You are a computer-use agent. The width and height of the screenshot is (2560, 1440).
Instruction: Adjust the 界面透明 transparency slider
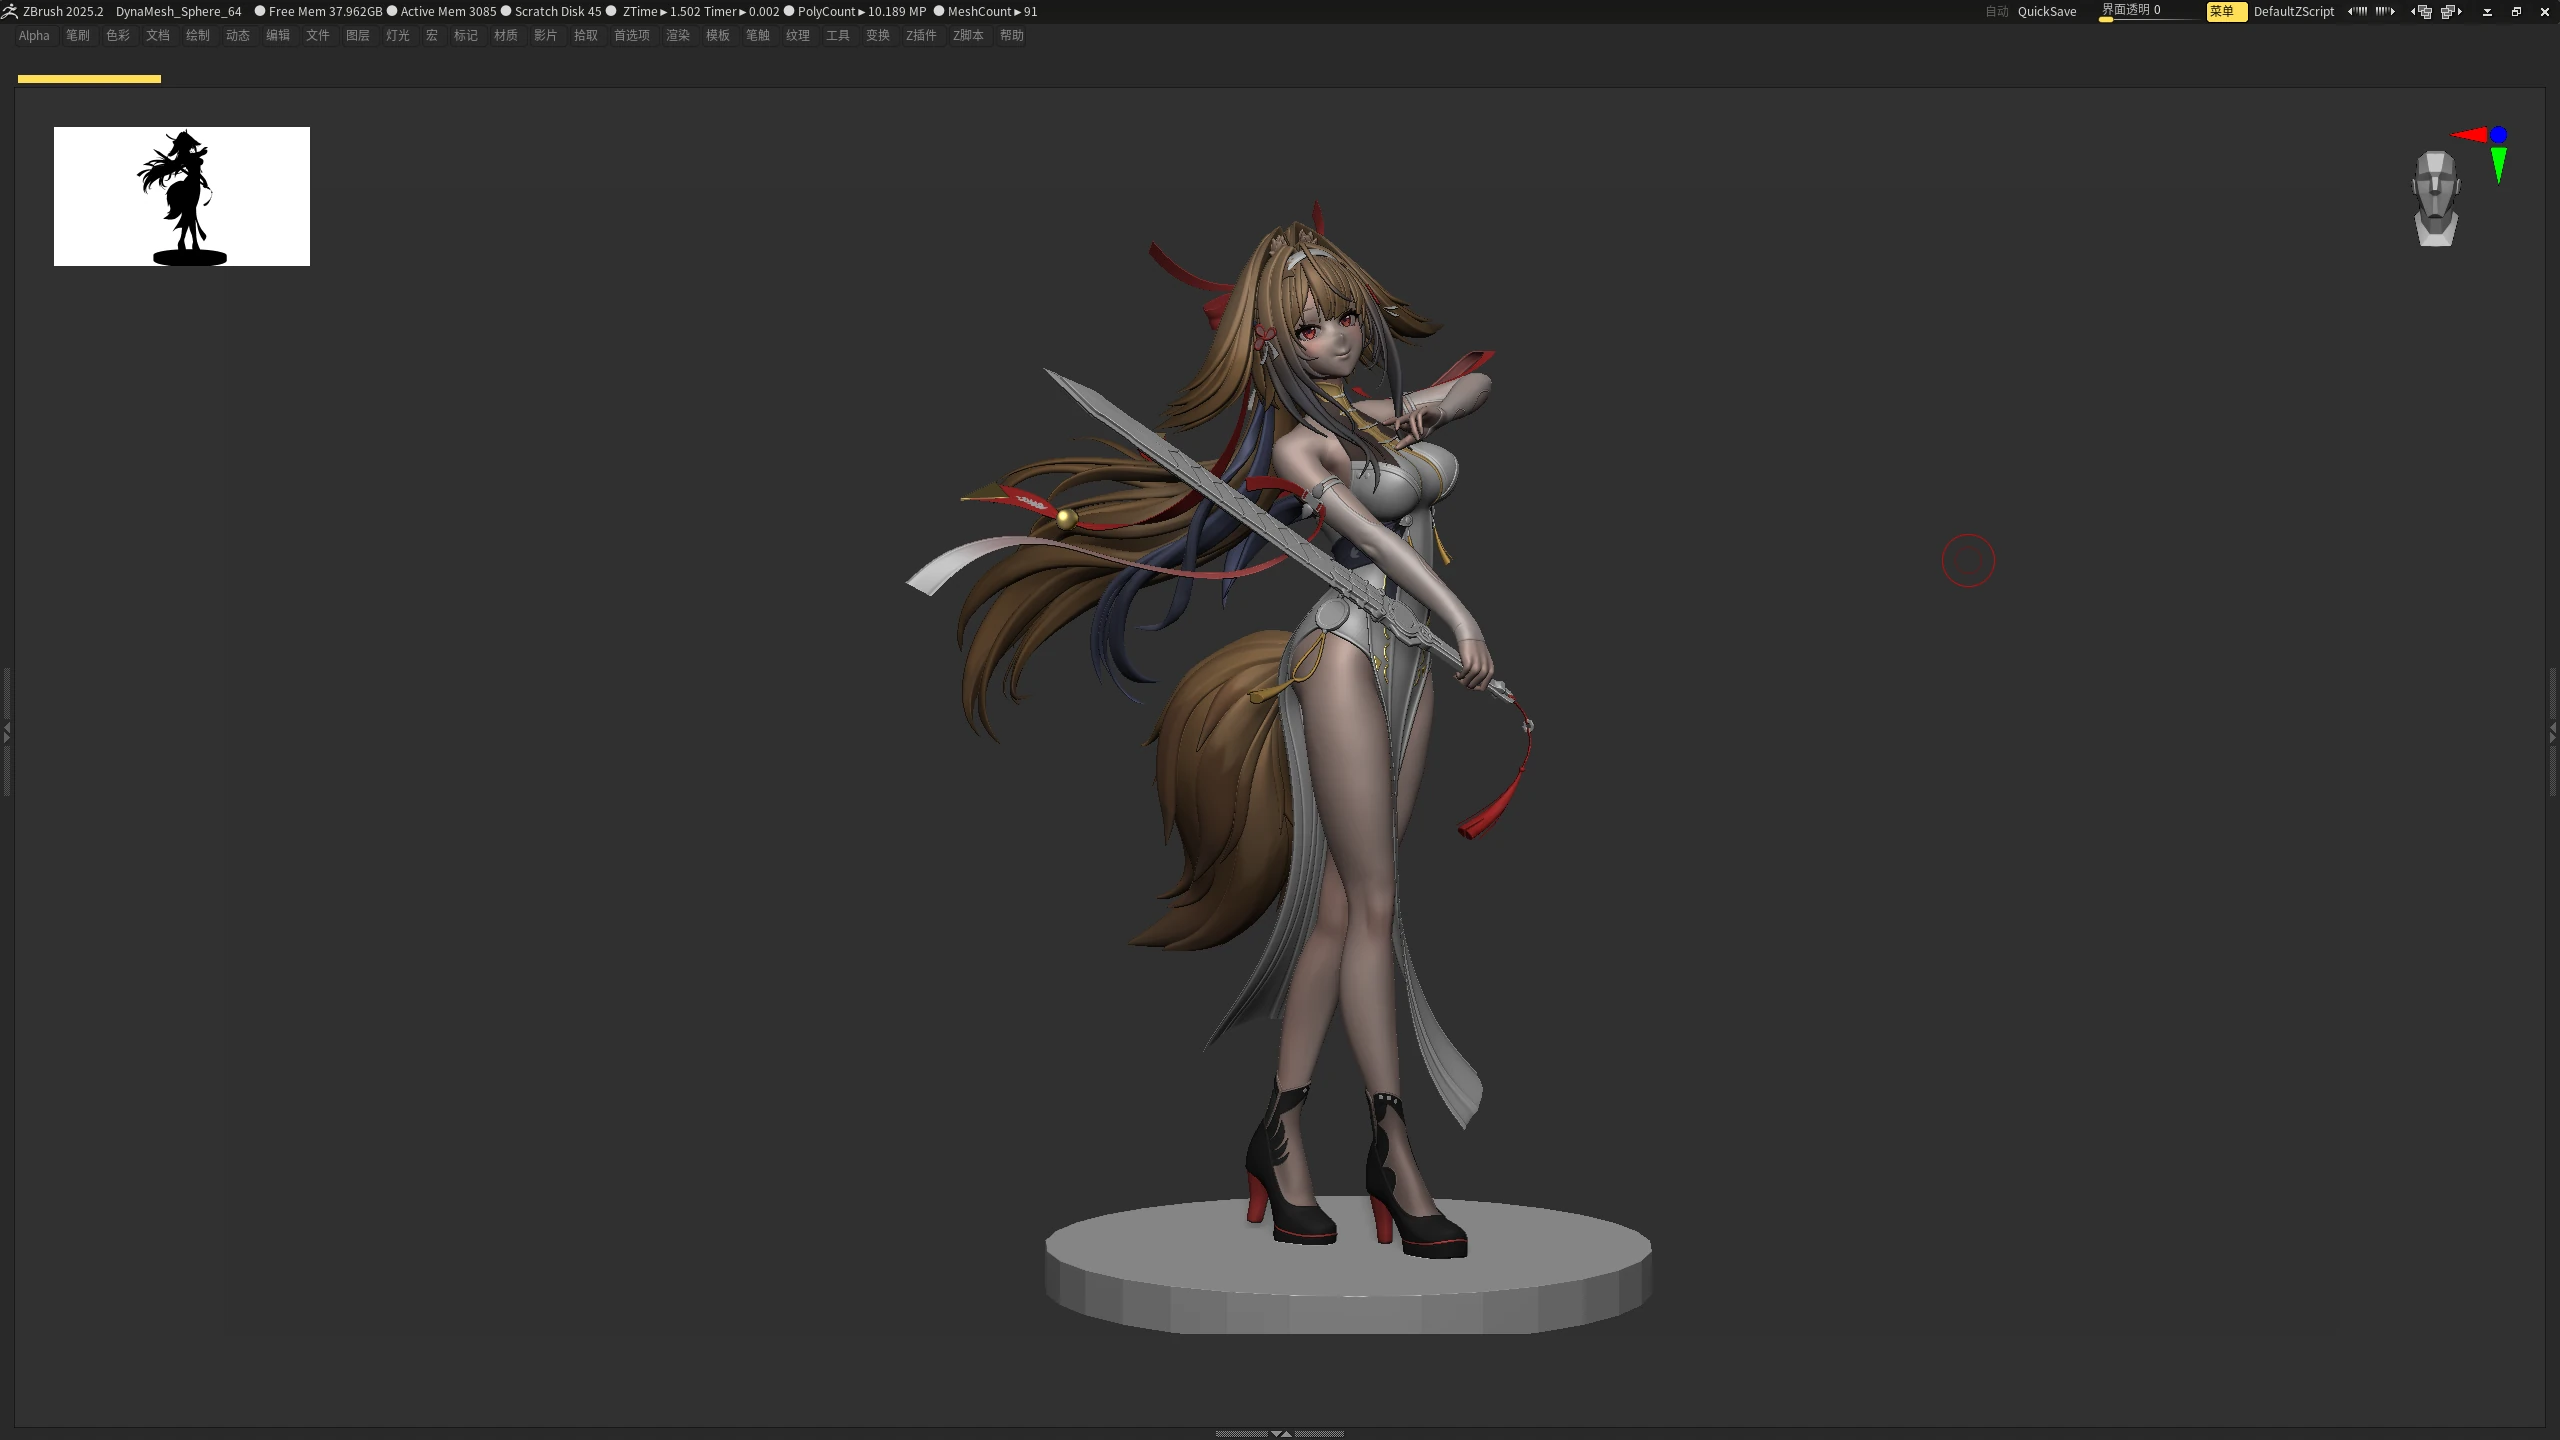click(x=2147, y=11)
